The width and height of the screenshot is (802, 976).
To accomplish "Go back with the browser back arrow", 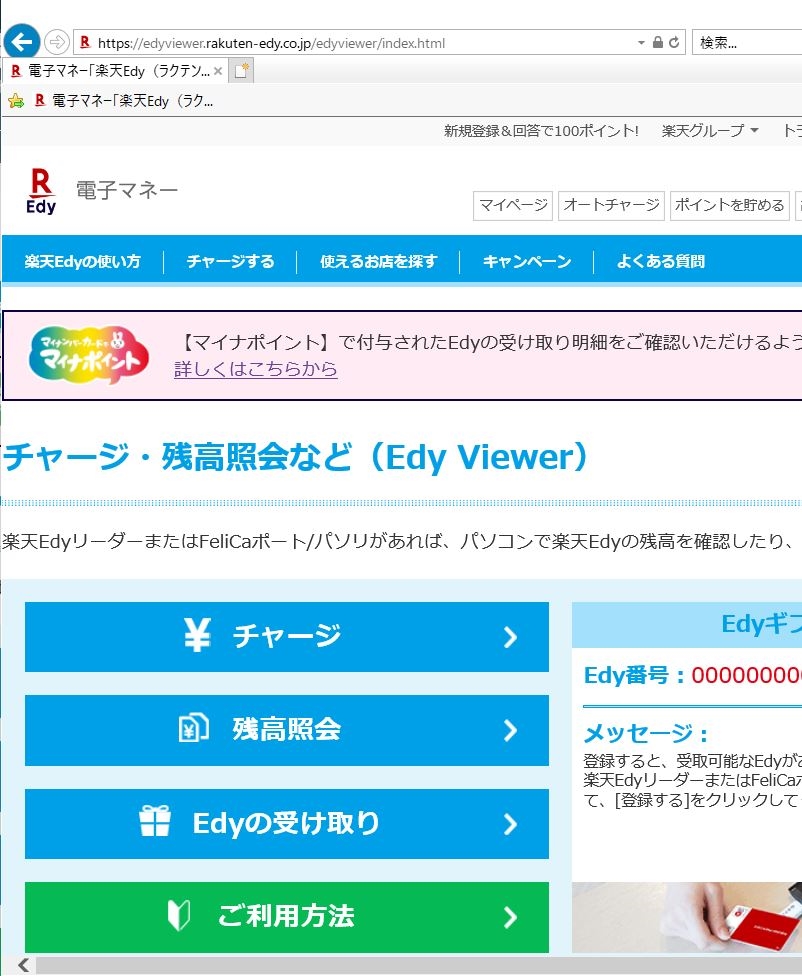I will pyautogui.click(x=22, y=42).
